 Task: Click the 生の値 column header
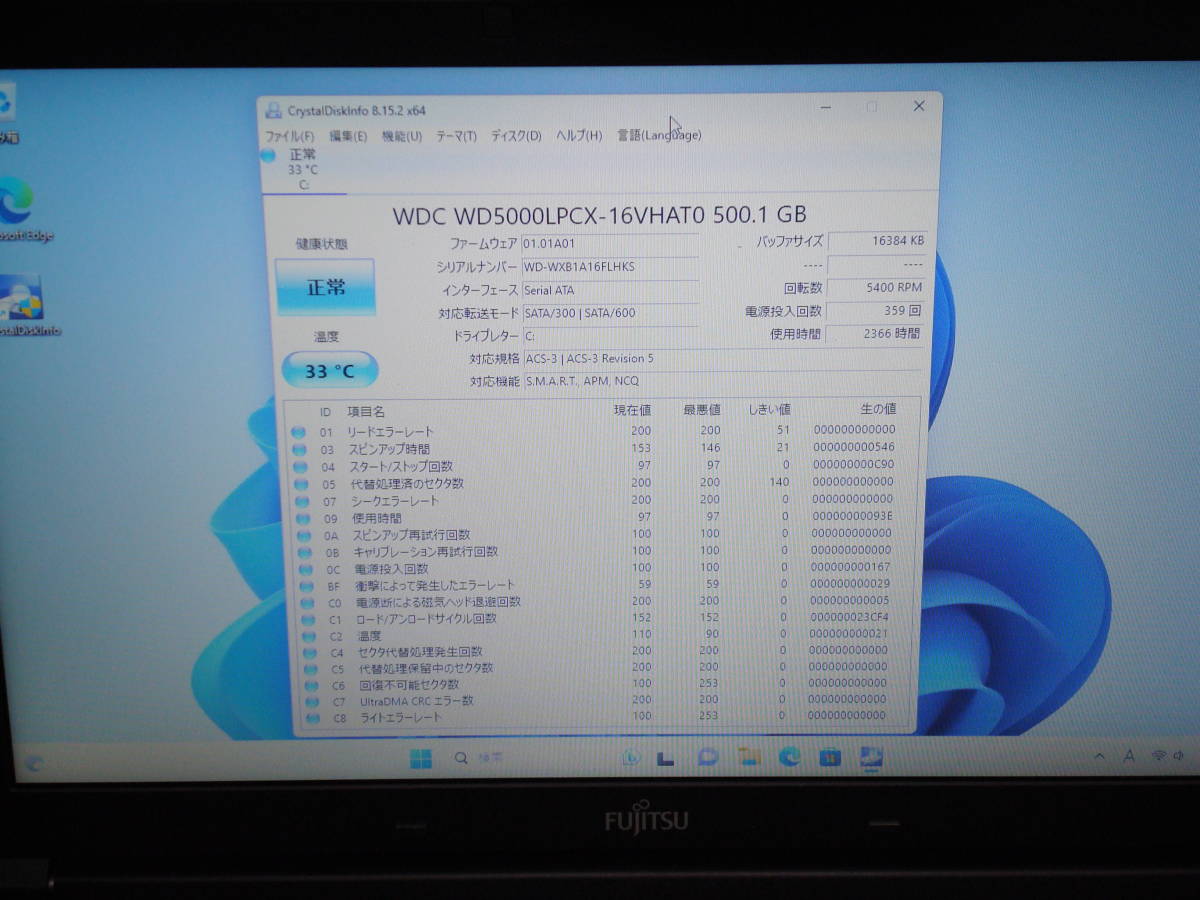point(878,408)
